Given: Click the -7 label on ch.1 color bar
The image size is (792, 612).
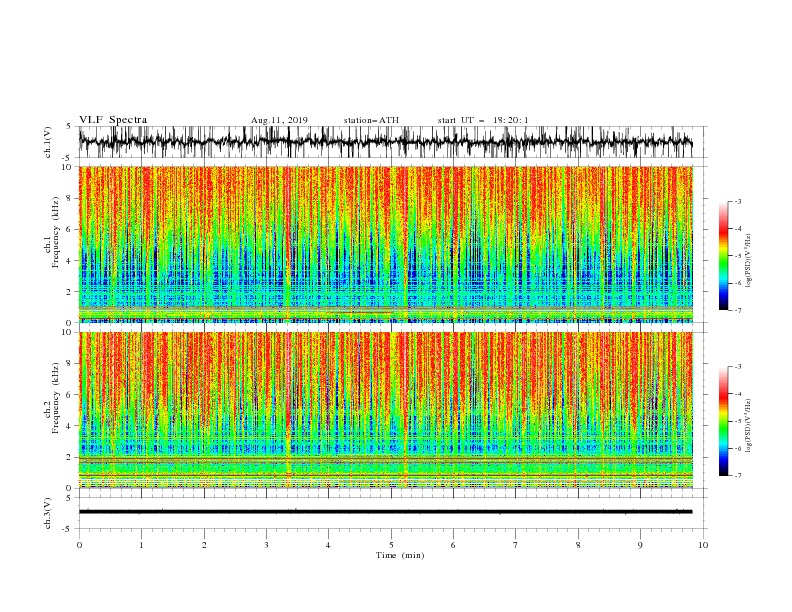Looking at the screenshot, I should (737, 310).
